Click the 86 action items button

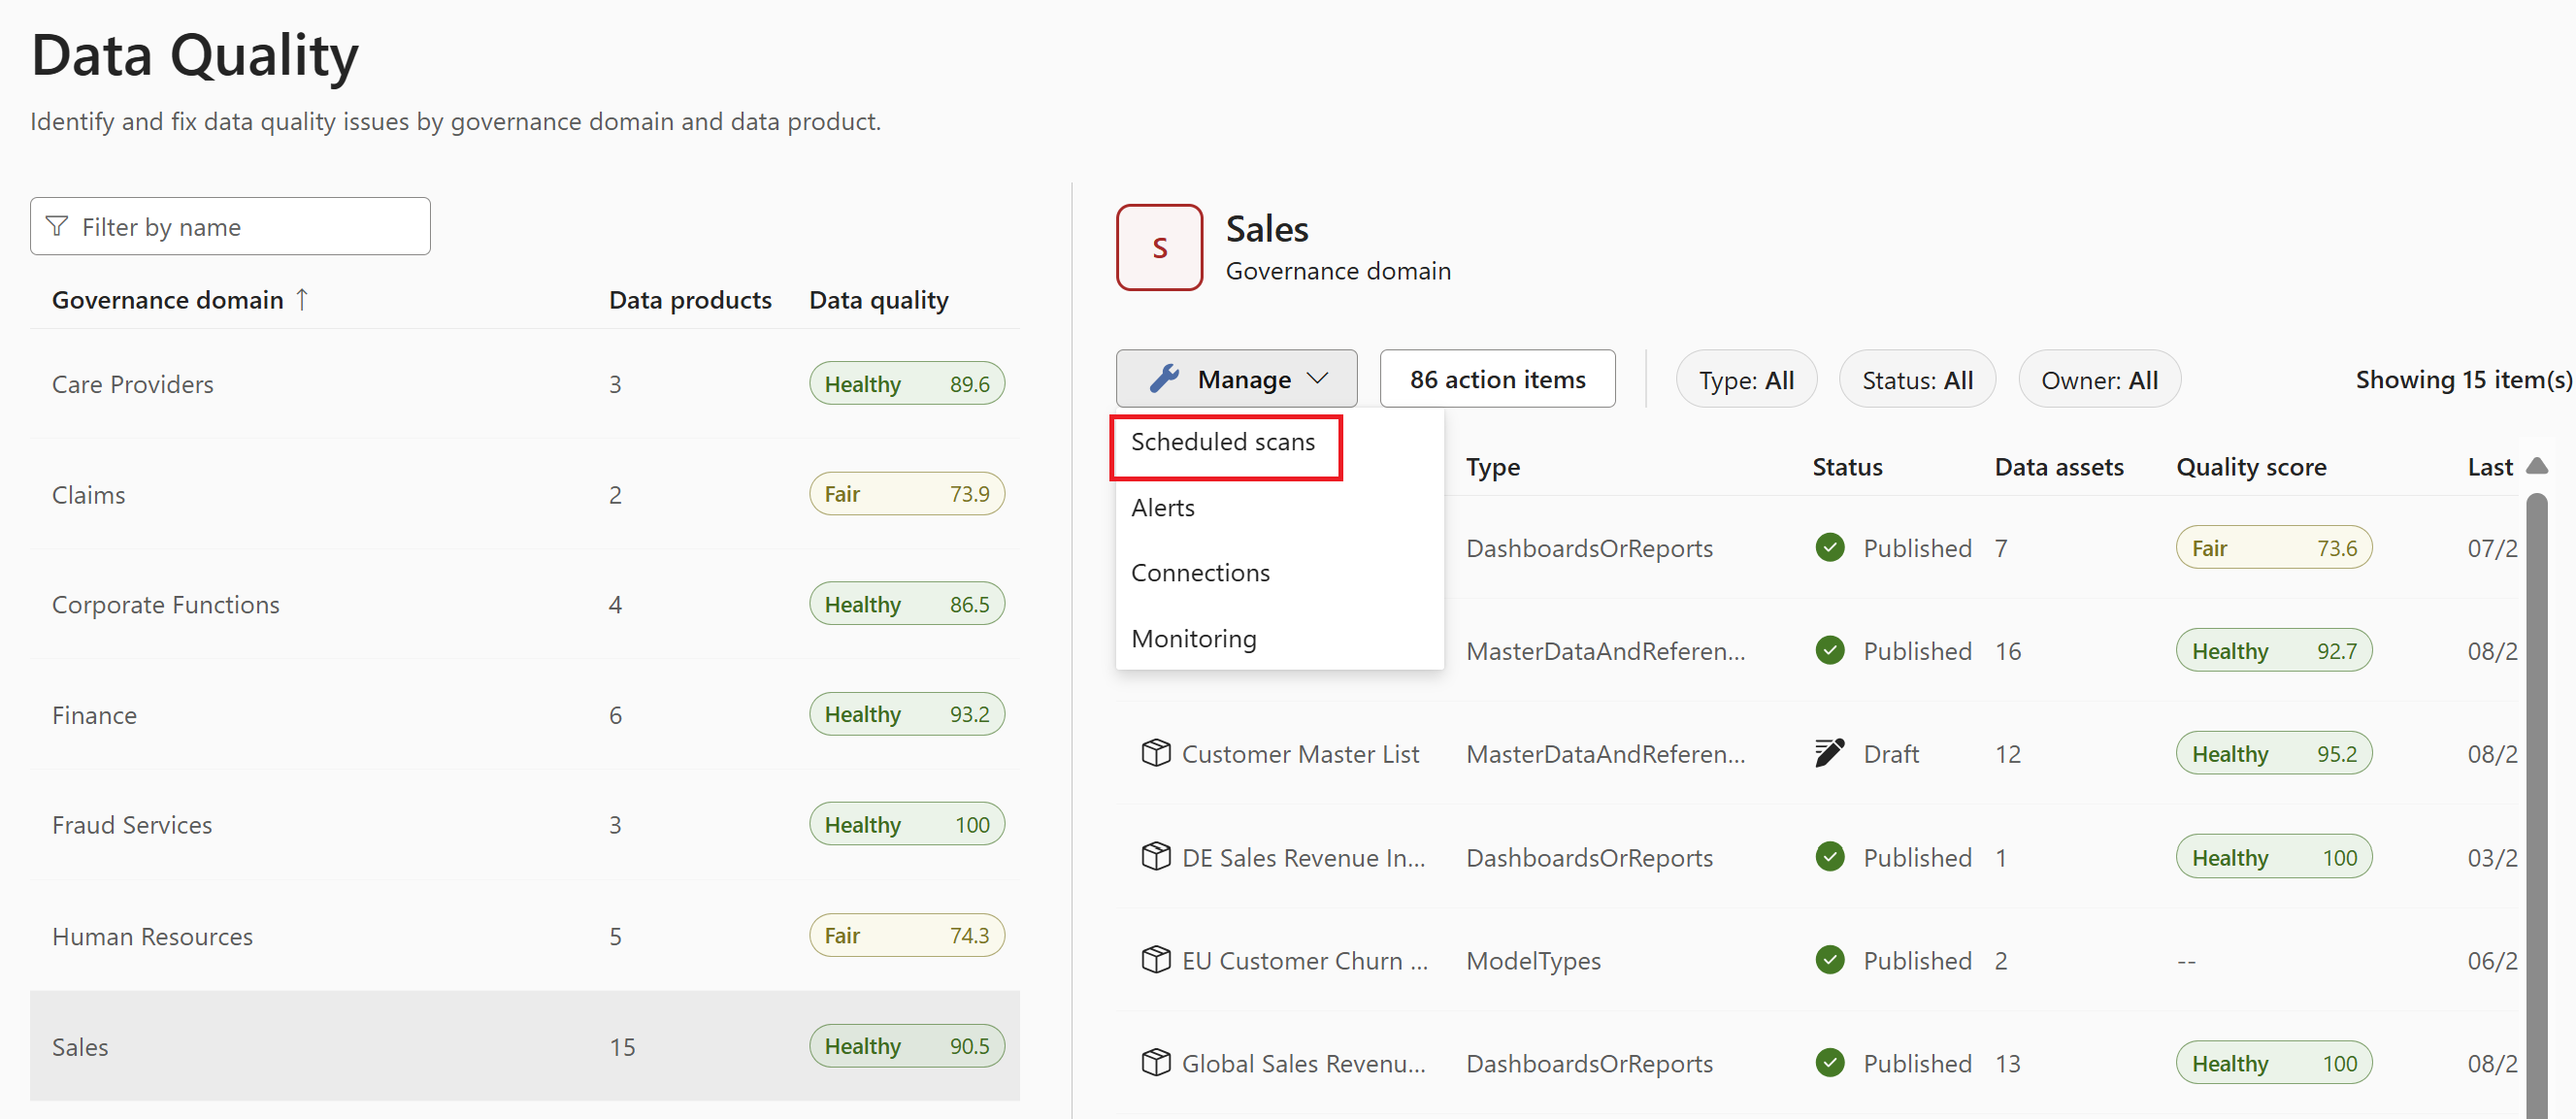(x=1495, y=379)
